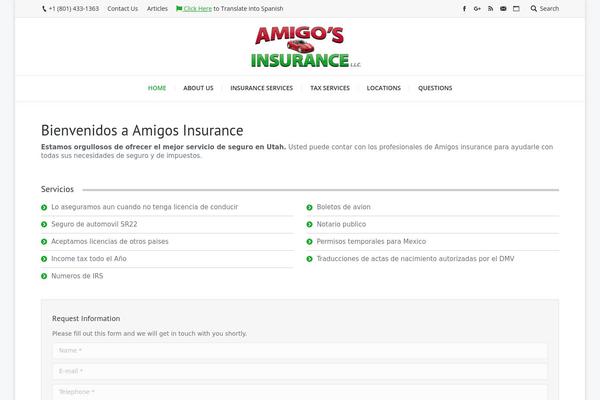
Task: Click the green flag translate icon
Action: [x=179, y=8]
